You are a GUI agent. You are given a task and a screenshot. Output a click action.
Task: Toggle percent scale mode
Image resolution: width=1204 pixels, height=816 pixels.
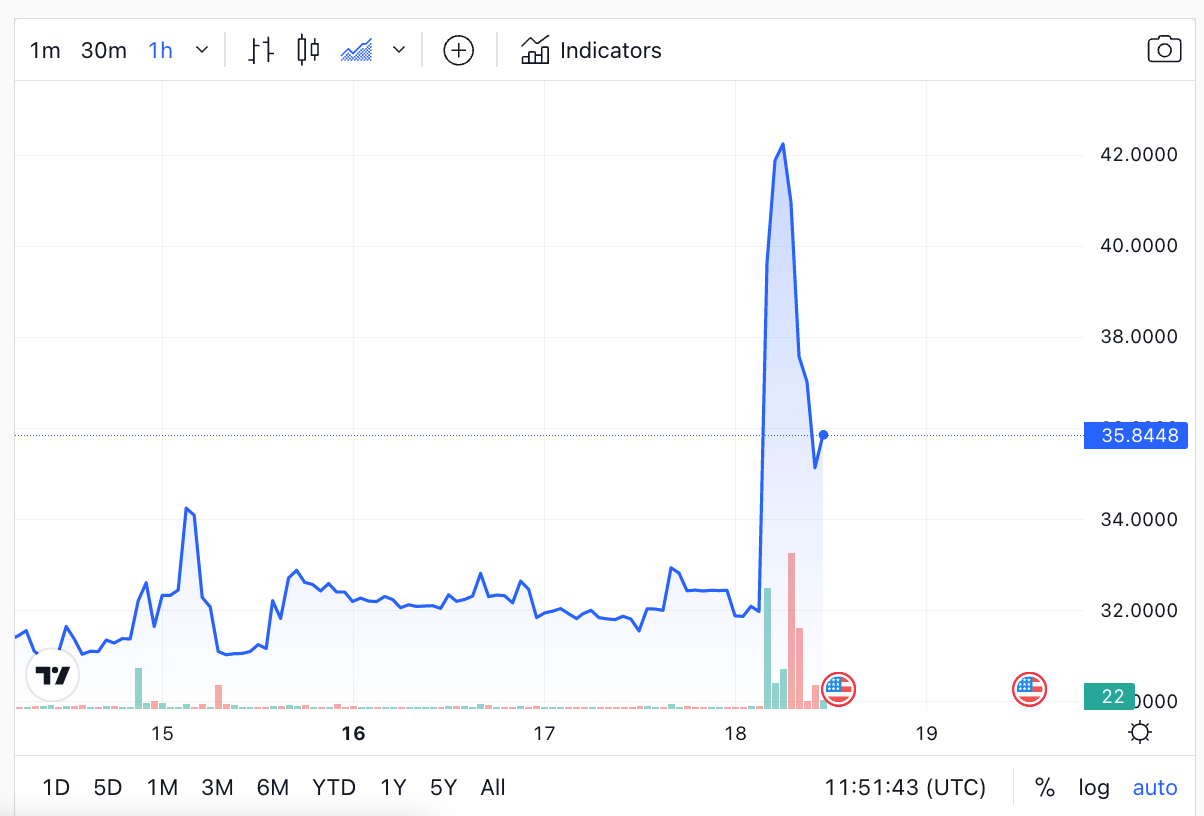[1045, 788]
